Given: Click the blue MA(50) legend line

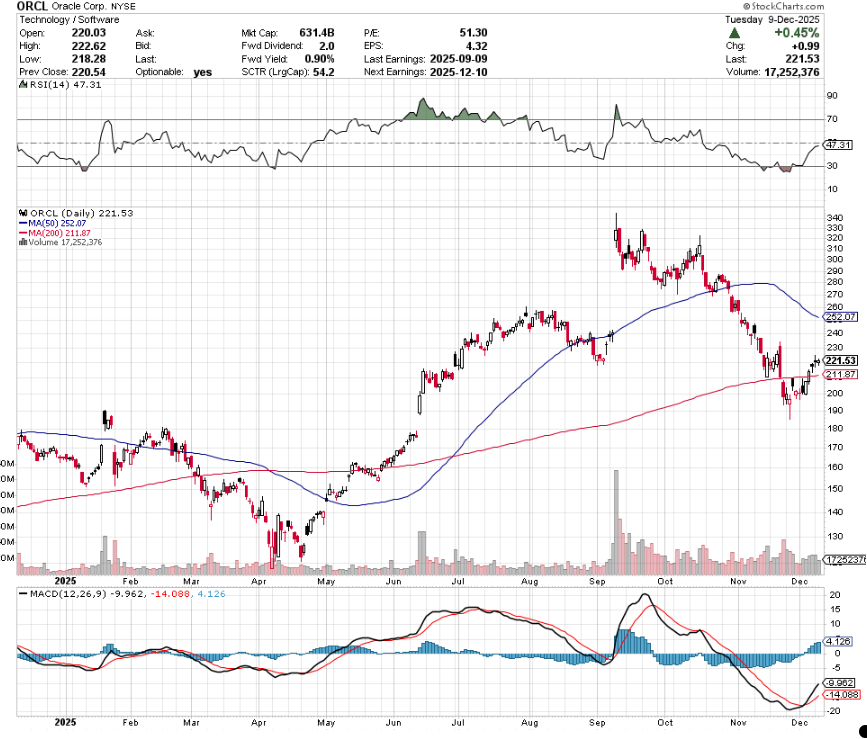Looking at the screenshot, I should point(24,223).
